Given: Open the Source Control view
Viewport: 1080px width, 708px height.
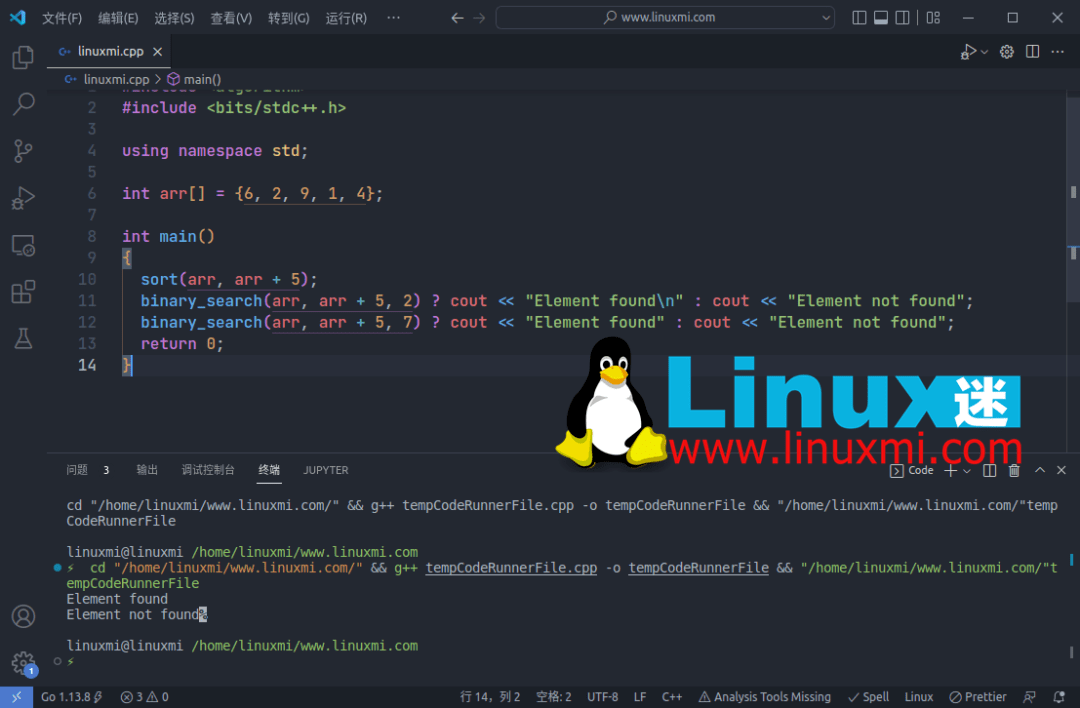Looking at the screenshot, I should click(23, 151).
